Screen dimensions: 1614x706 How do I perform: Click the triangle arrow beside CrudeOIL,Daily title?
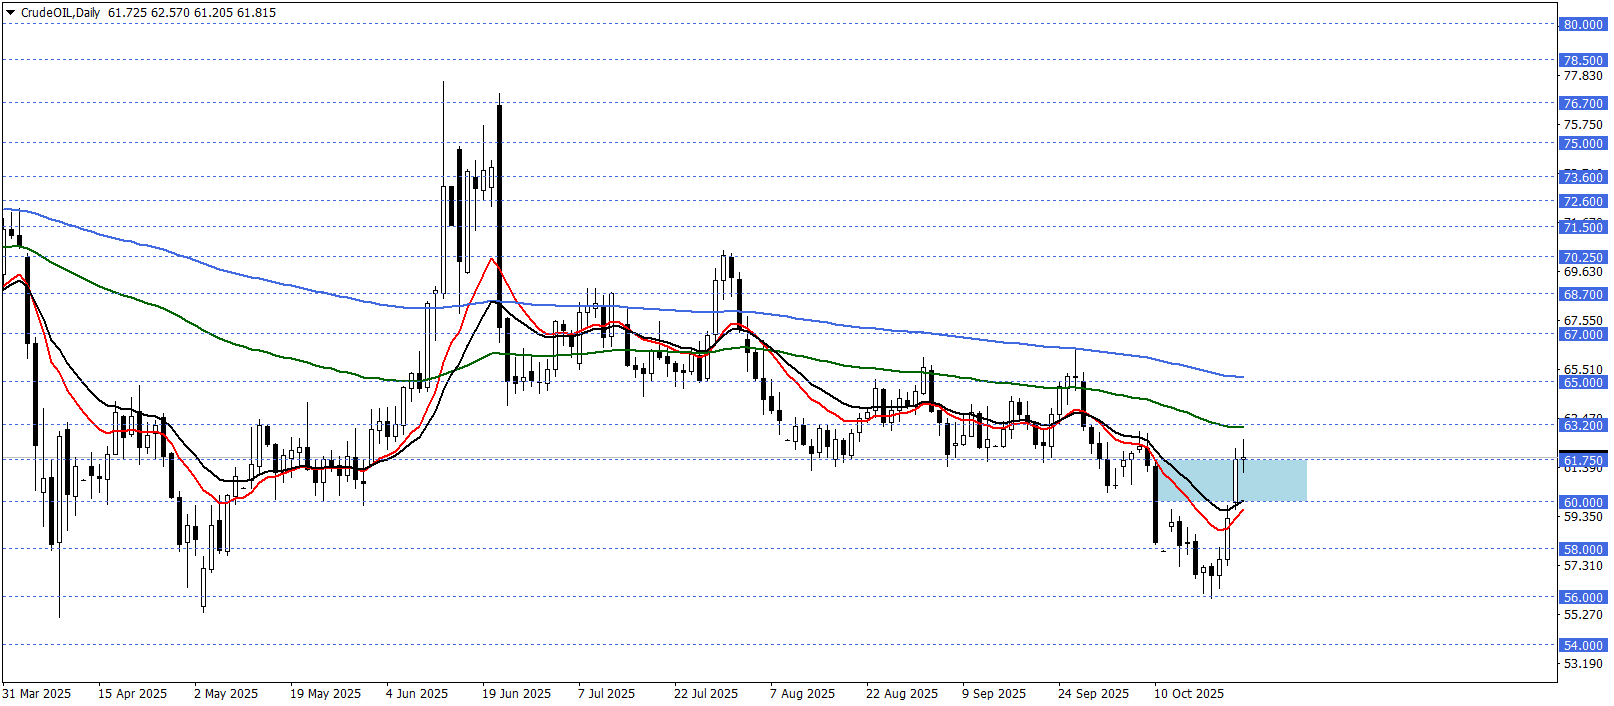(10, 13)
